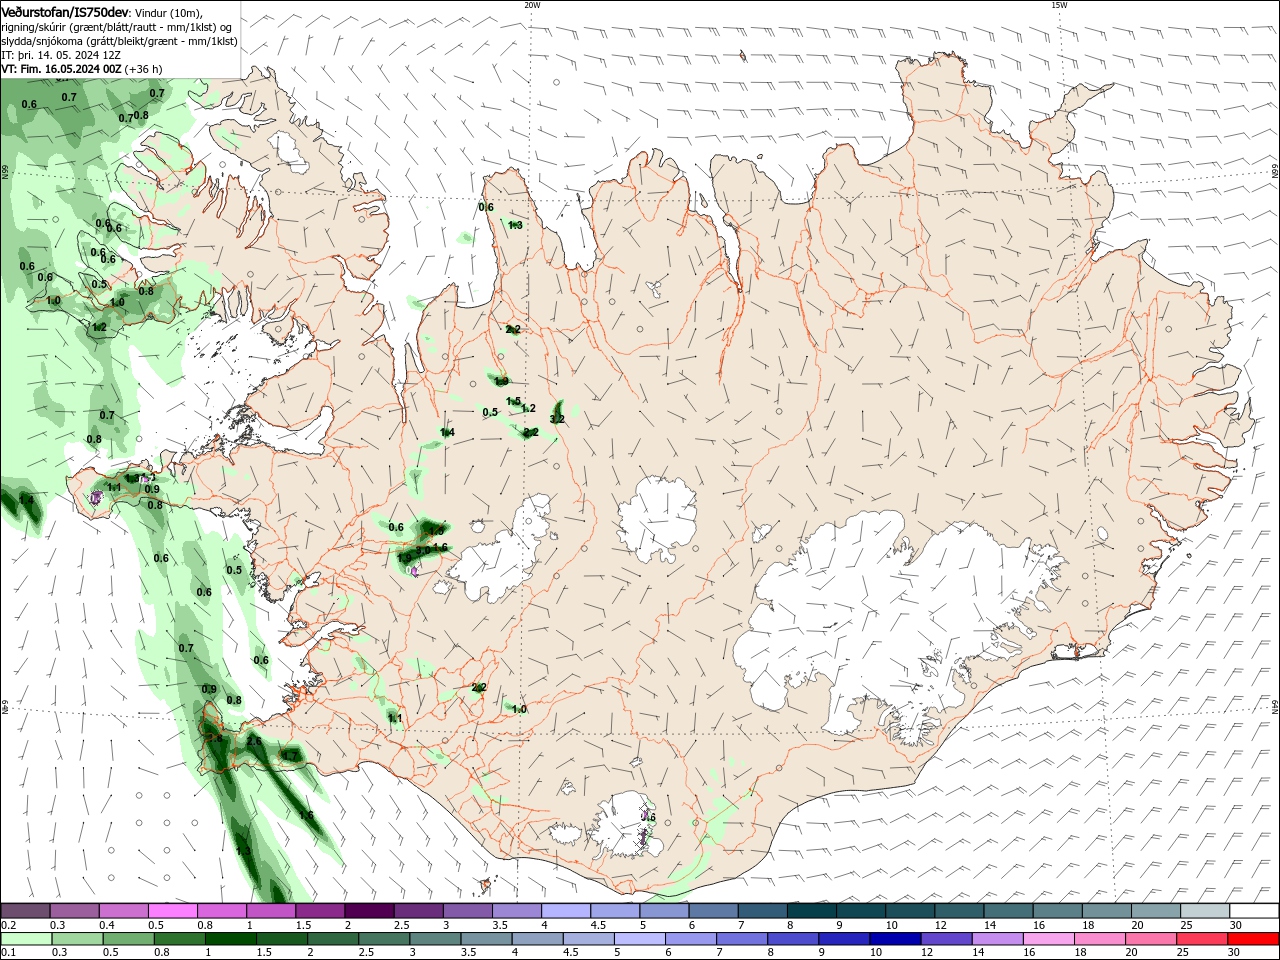
Task: Pick purple lower swatch between 12 and 14
Action: click(946, 939)
